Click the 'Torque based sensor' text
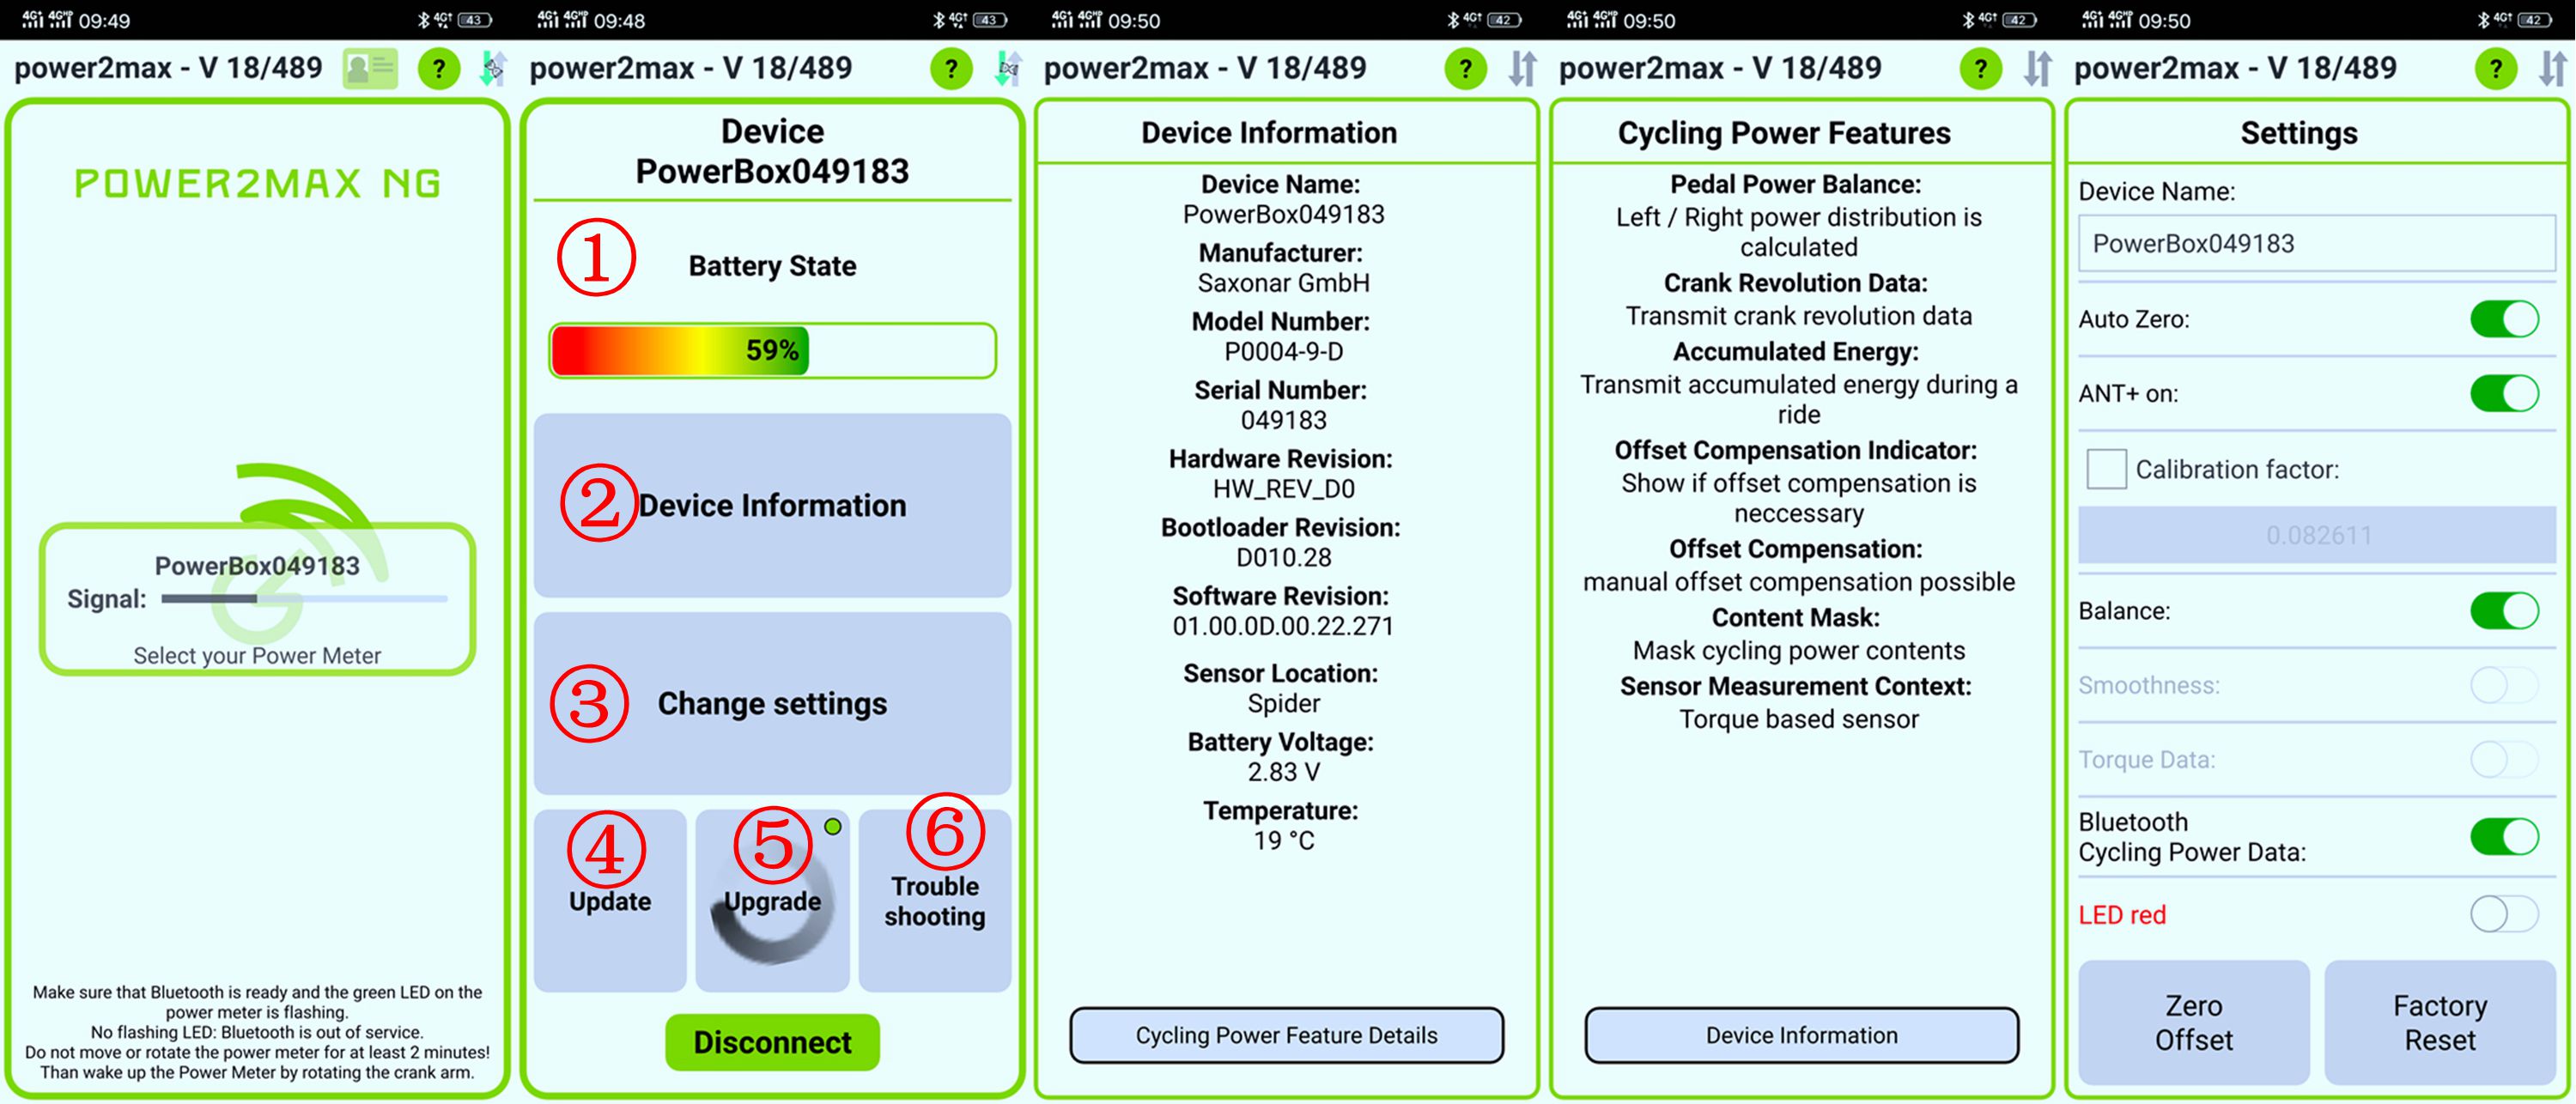Screen dimensions: 2576x1104 (x=1799, y=719)
